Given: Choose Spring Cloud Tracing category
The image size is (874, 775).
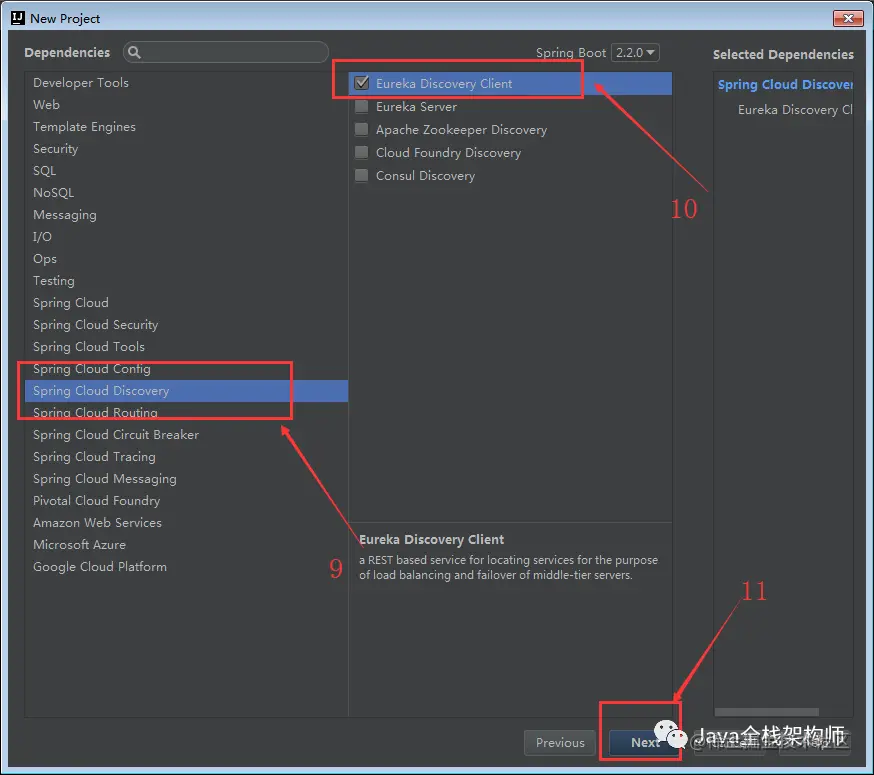Looking at the screenshot, I should click(186, 457).
